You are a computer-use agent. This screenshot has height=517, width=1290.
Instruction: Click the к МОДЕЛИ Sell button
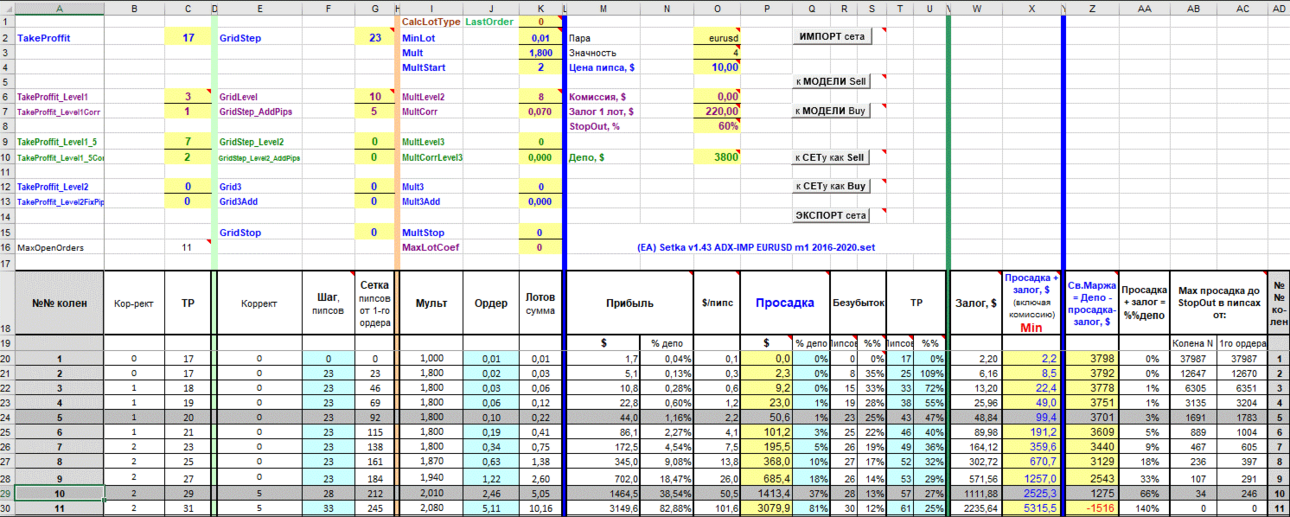coord(831,81)
